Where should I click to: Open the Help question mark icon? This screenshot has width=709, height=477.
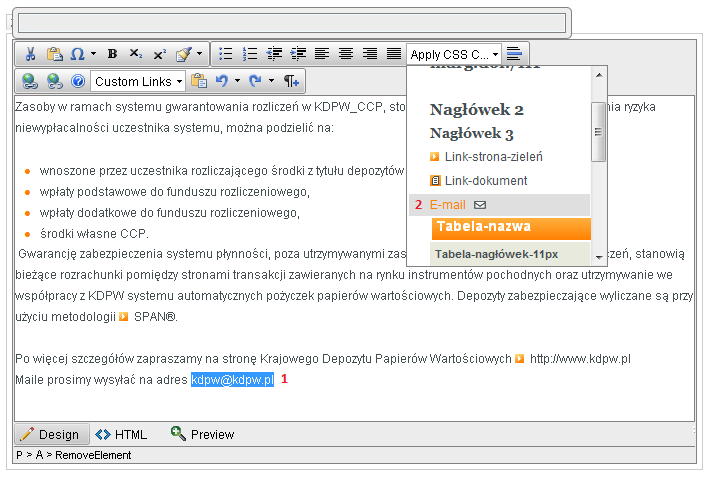click(x=78, y=81)
